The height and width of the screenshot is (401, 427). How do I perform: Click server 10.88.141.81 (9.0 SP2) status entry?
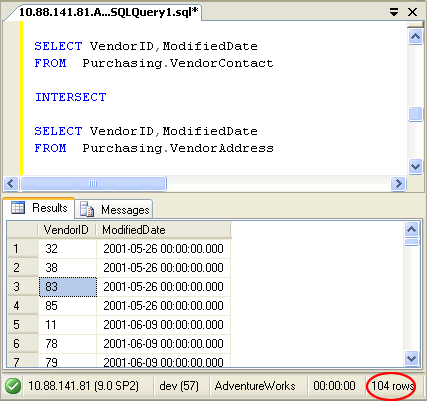click(x=83, y=386)
